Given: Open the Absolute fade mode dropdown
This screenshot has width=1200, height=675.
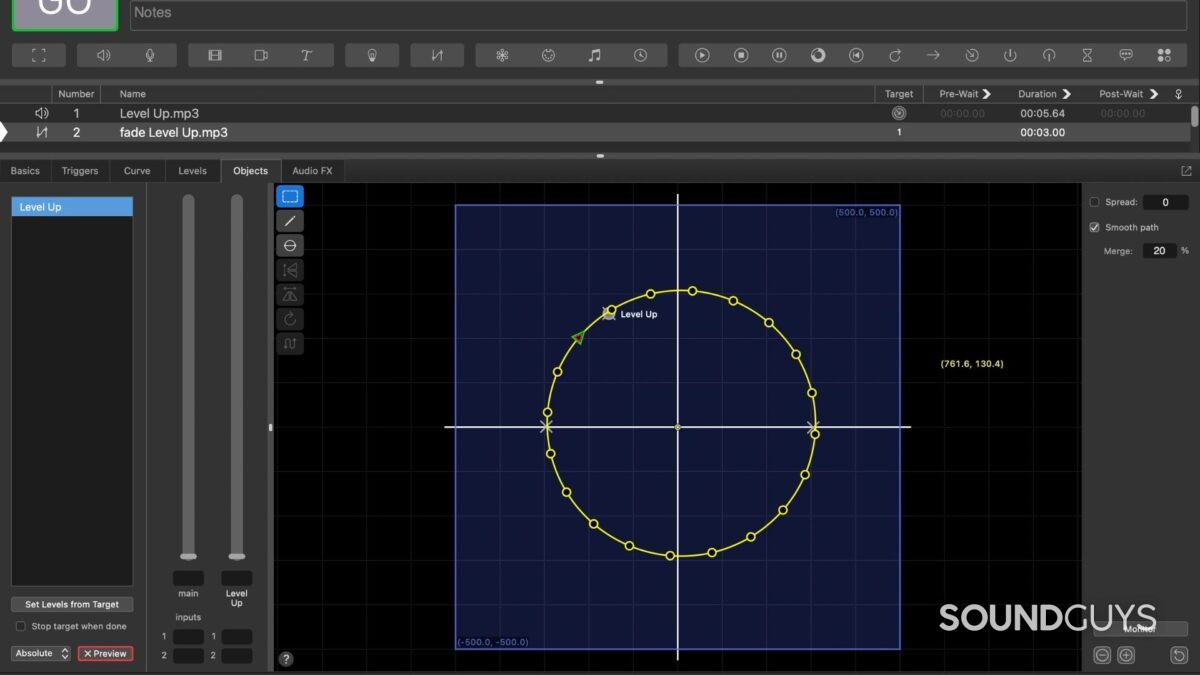Looking at the screenshot, I should pos(41,653).
